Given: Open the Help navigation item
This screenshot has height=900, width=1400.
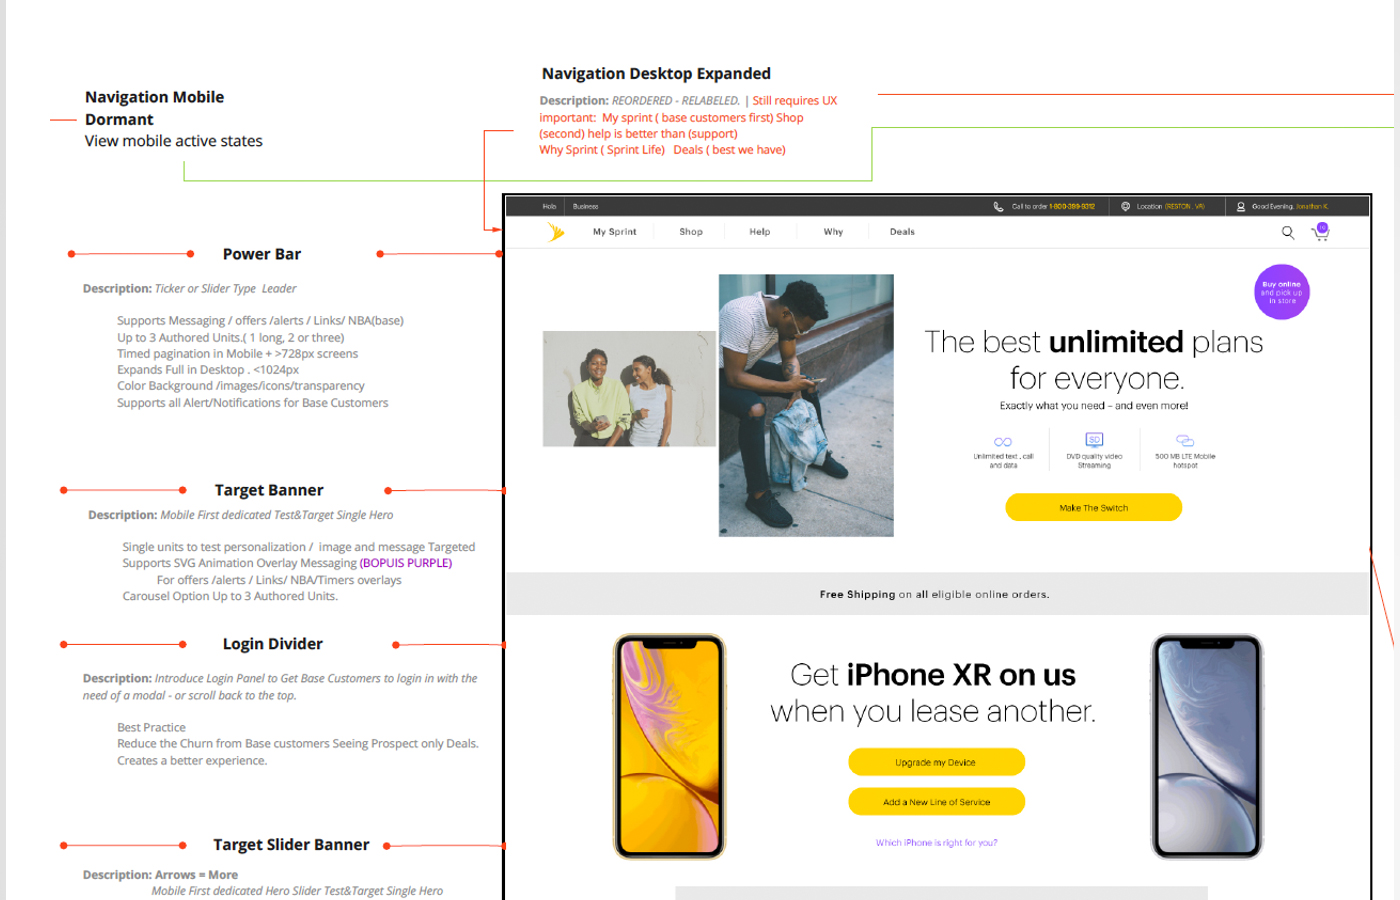Looking at the screenshot, I should click(760, 232).
